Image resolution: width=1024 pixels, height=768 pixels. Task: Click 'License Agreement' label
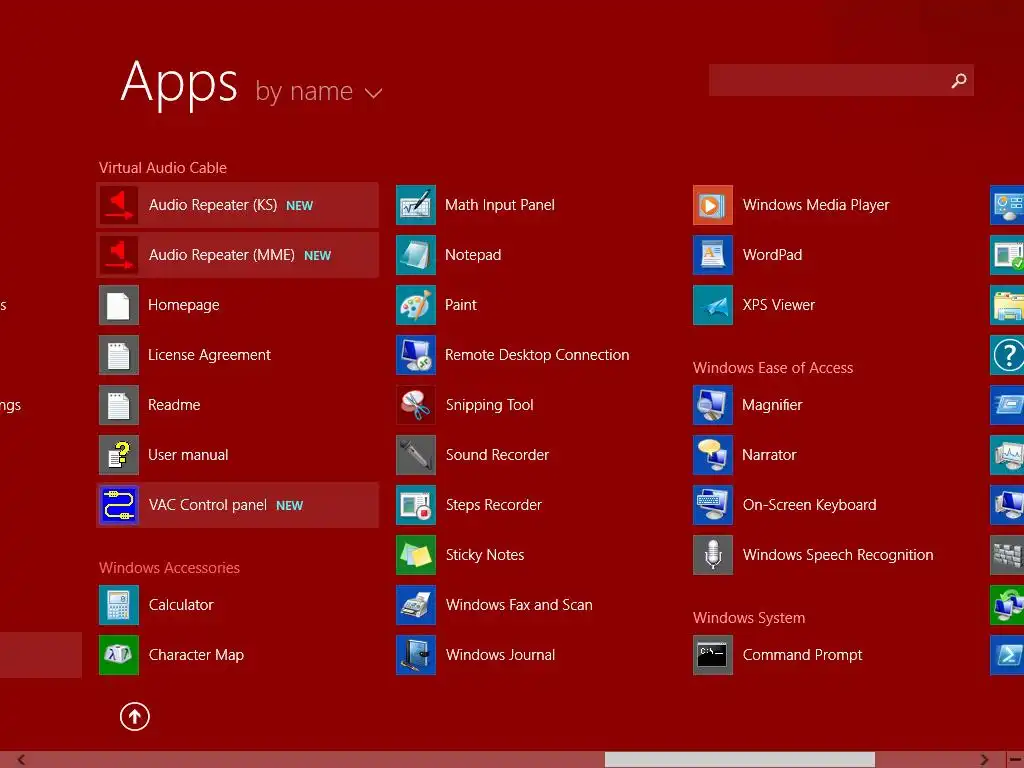pyautogui.click(x=209, y=355)
